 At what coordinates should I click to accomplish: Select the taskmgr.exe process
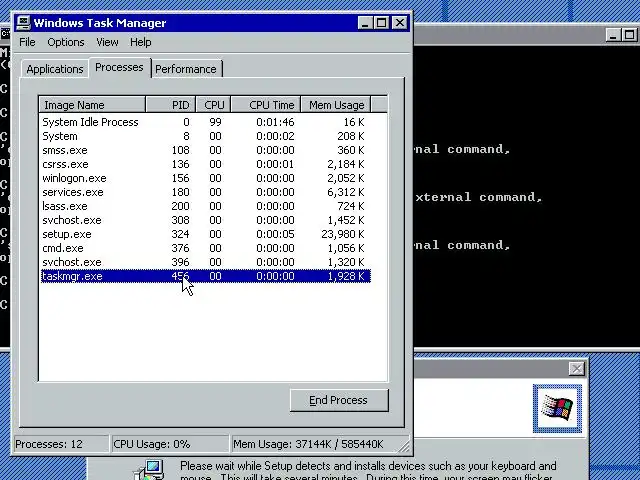point(206,276)
